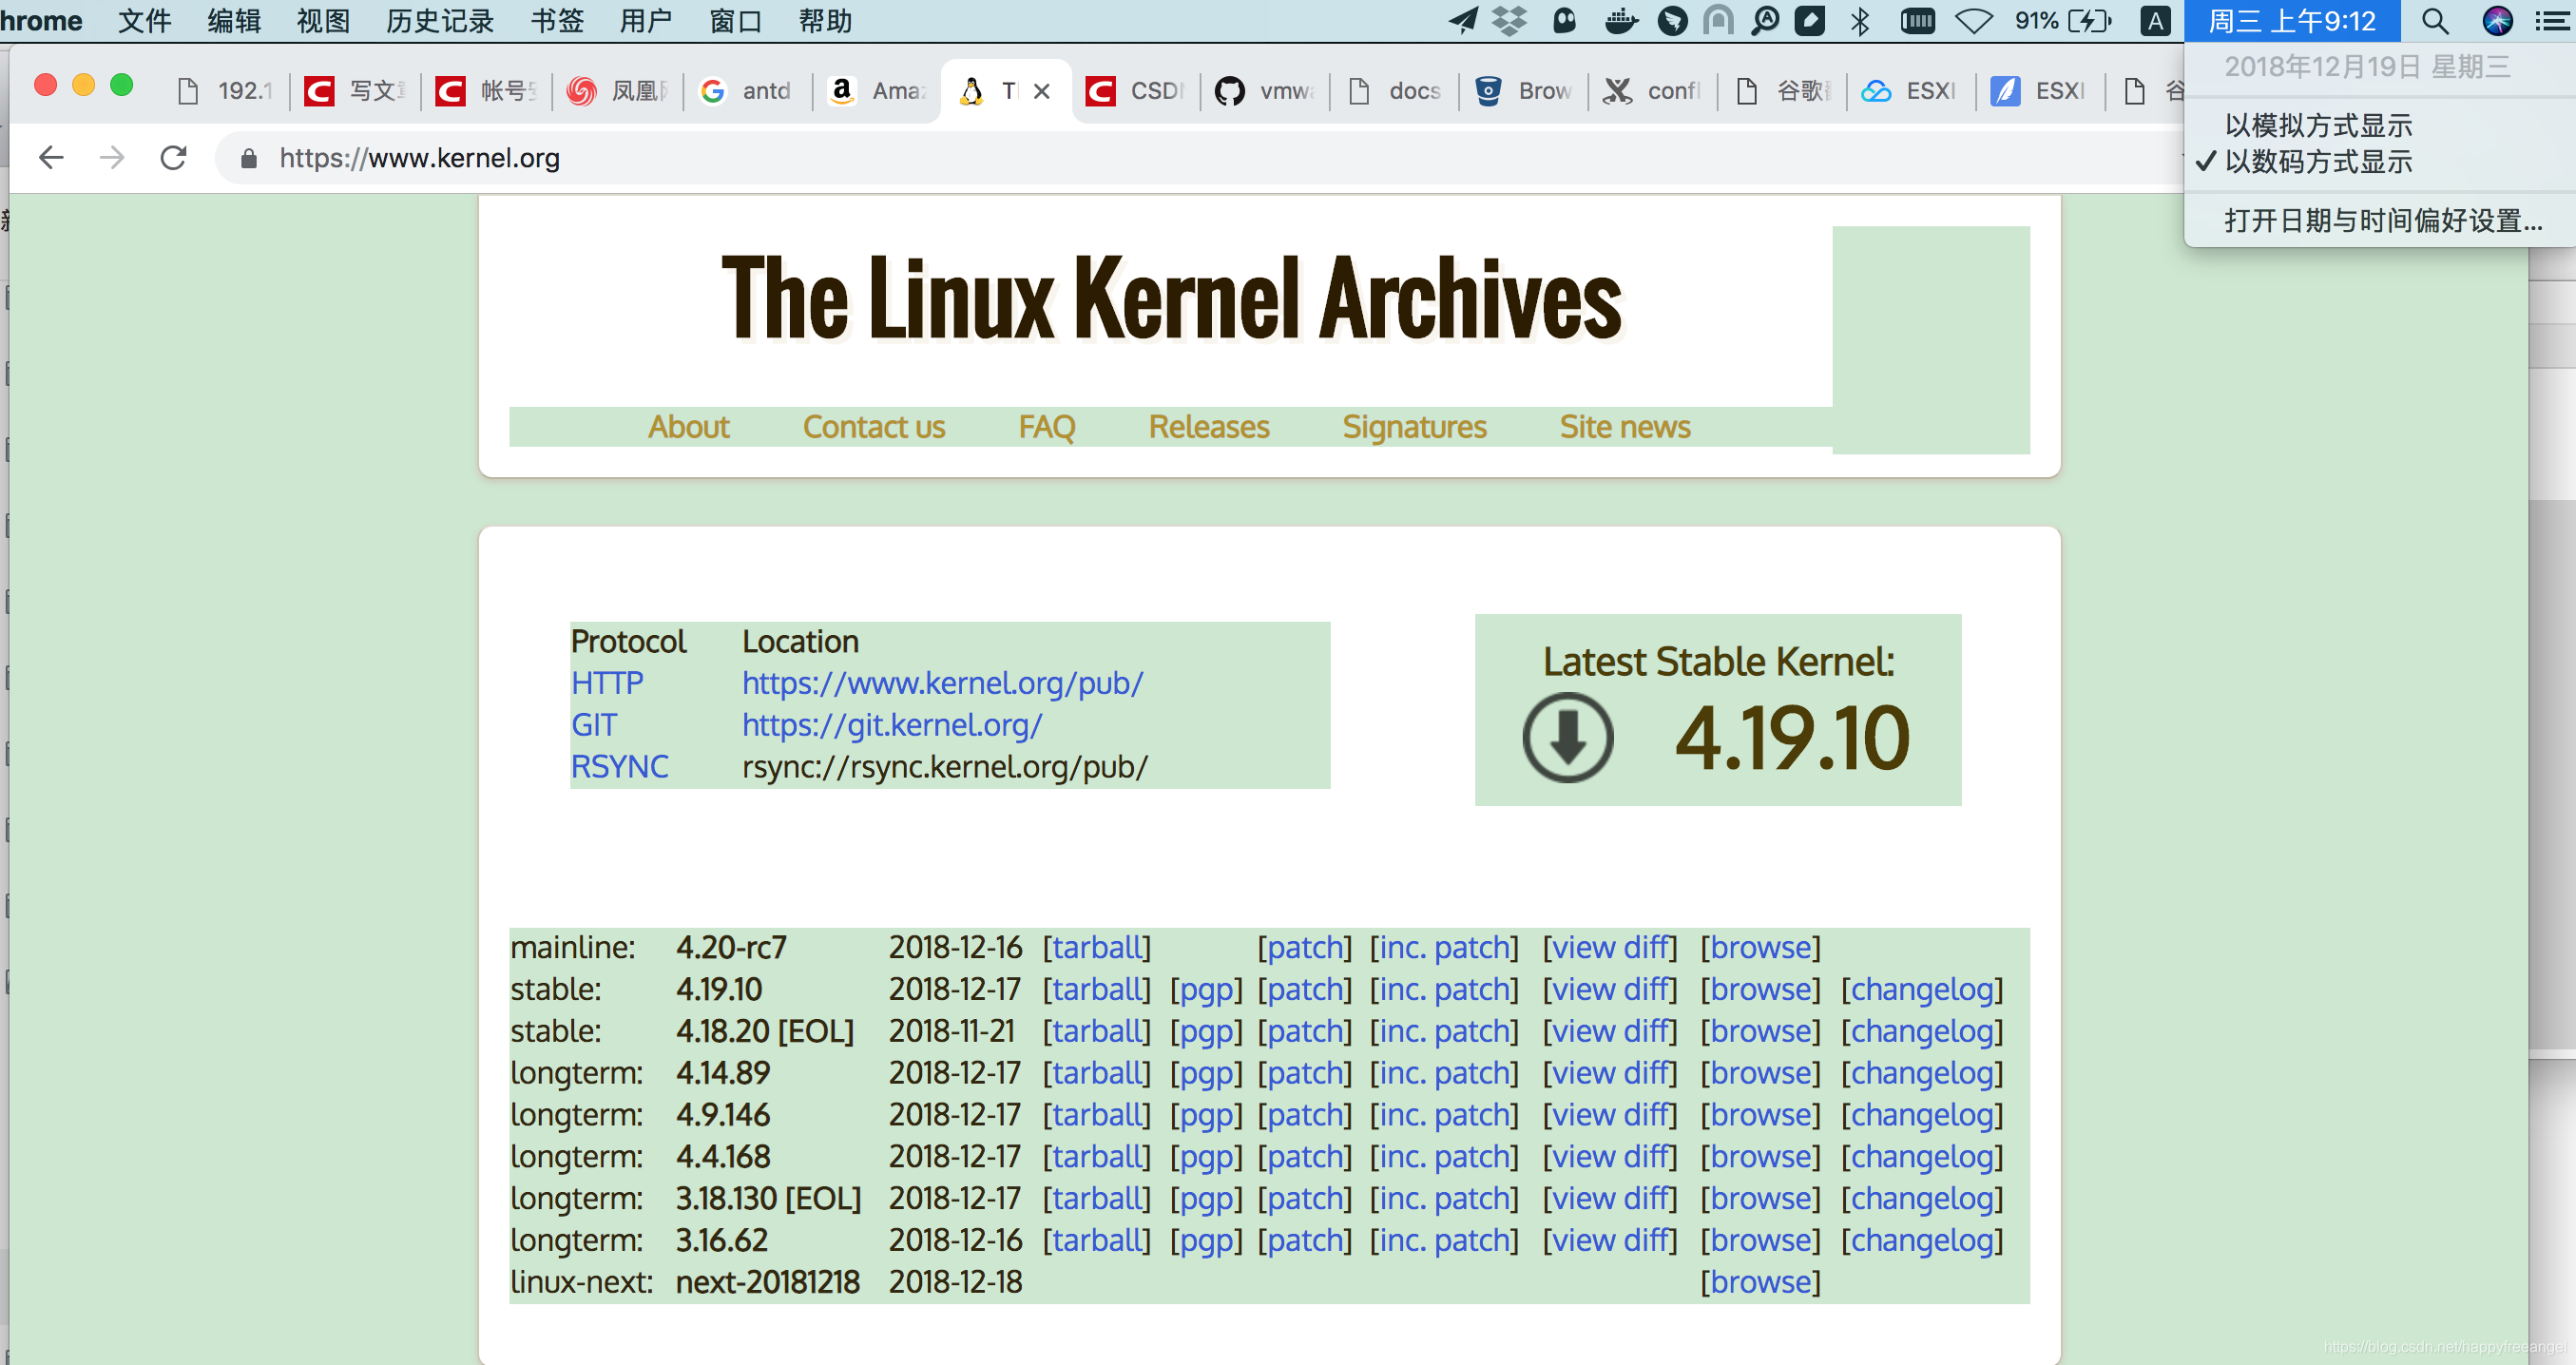
Task: Open changelog for 3.18.130 [EOL]
Action: 1922,1198
